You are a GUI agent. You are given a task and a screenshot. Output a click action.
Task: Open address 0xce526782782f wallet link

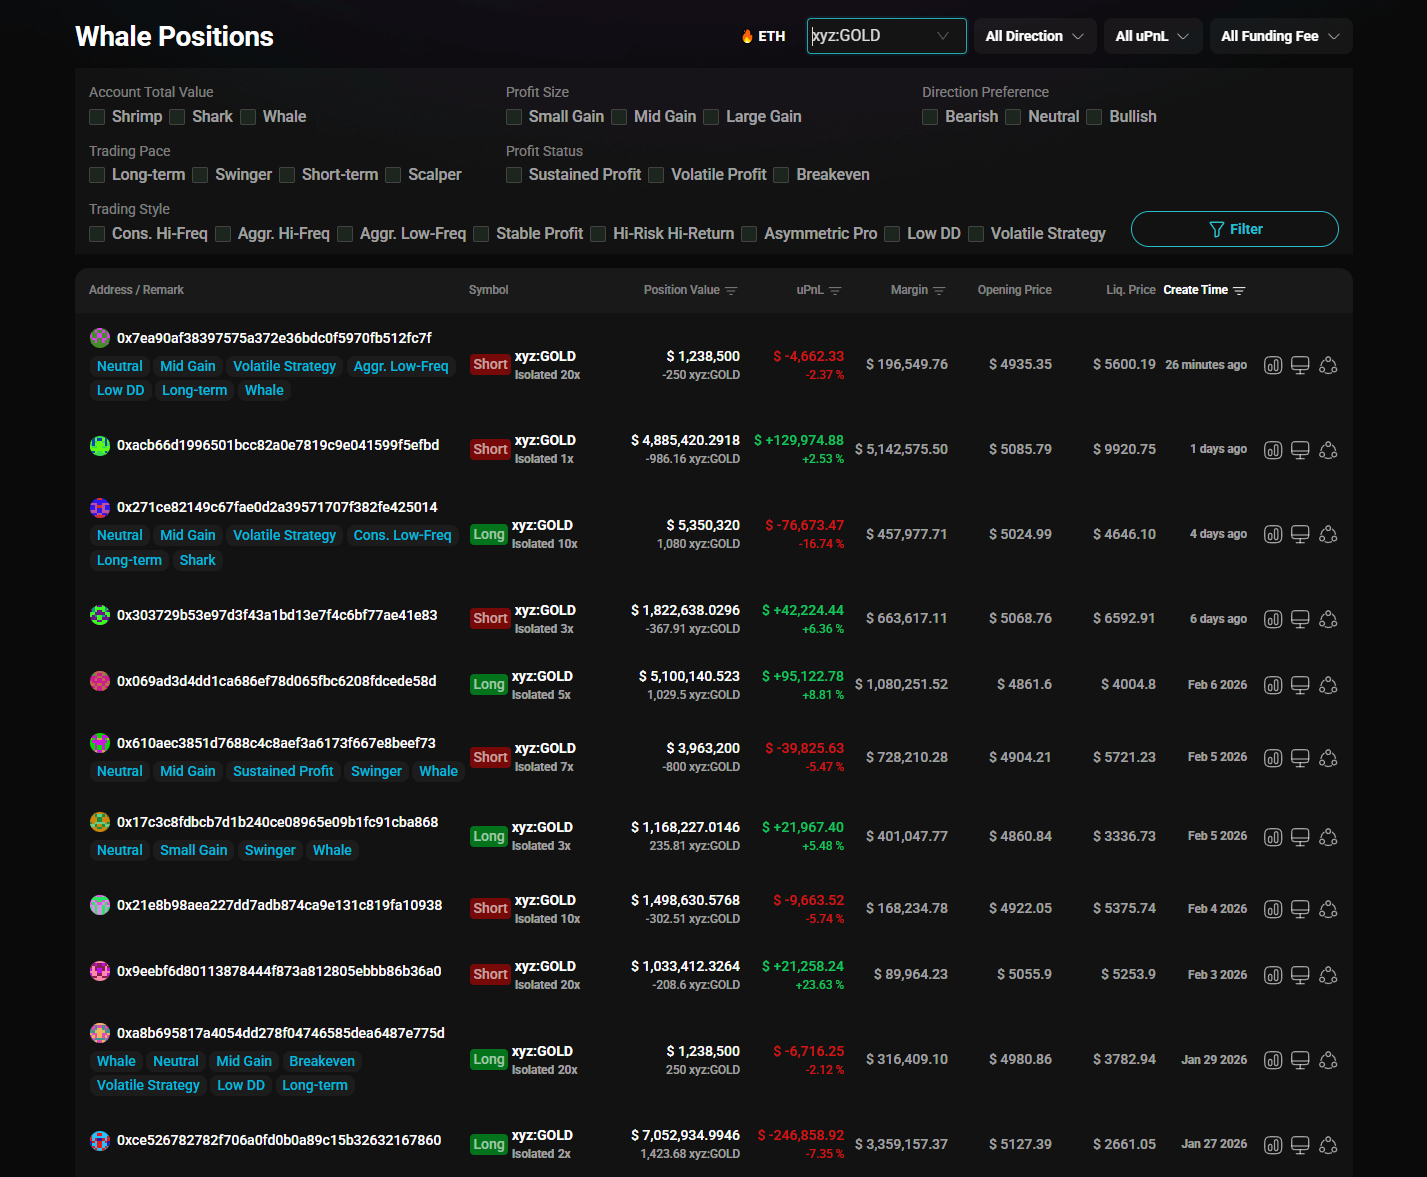click(x=279, y=1140)
